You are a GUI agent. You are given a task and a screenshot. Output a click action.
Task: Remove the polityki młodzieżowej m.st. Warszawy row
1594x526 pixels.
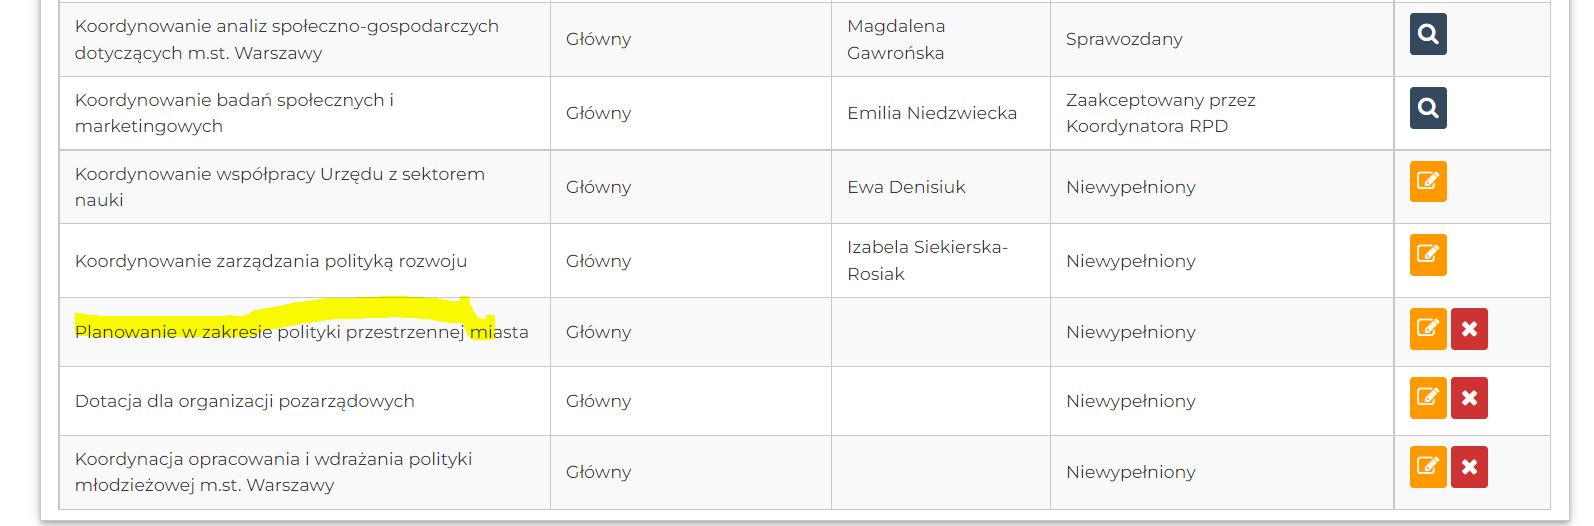coord(1469,467)
